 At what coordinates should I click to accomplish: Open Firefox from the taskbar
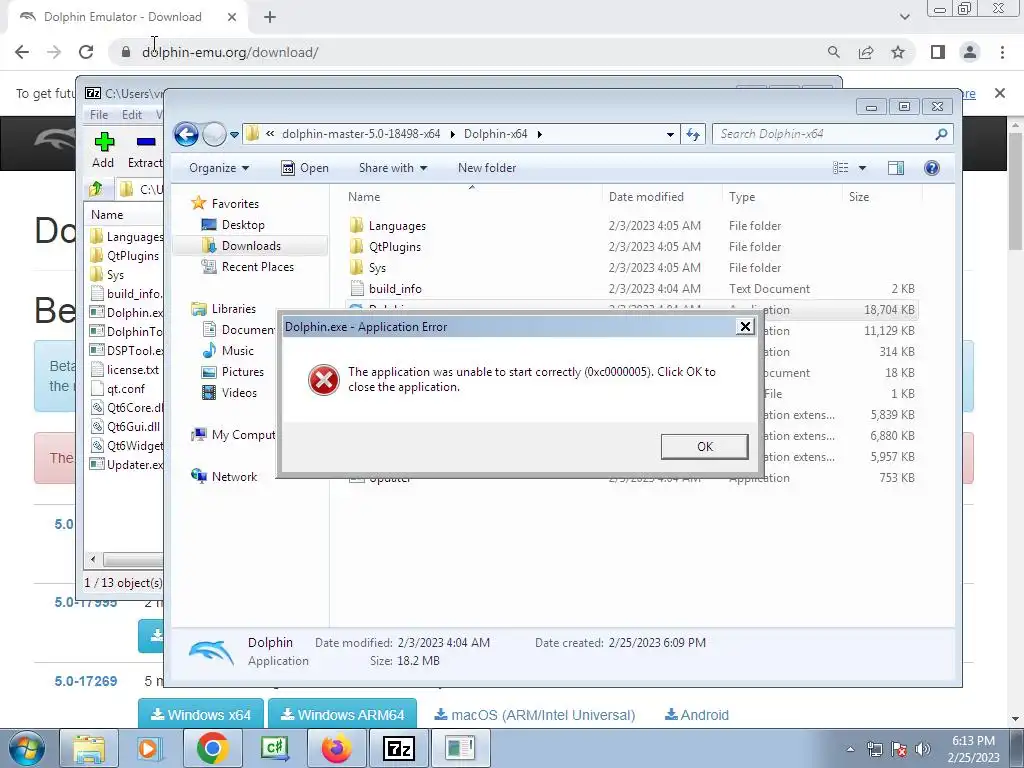336,748
